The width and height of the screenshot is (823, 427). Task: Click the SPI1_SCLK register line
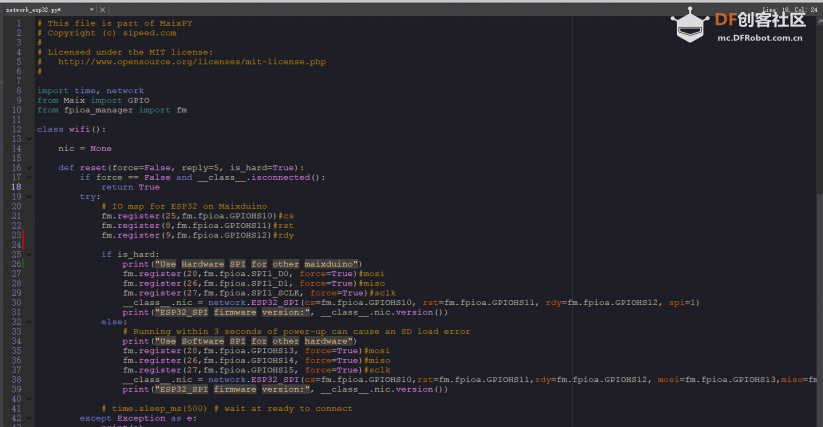259,293
